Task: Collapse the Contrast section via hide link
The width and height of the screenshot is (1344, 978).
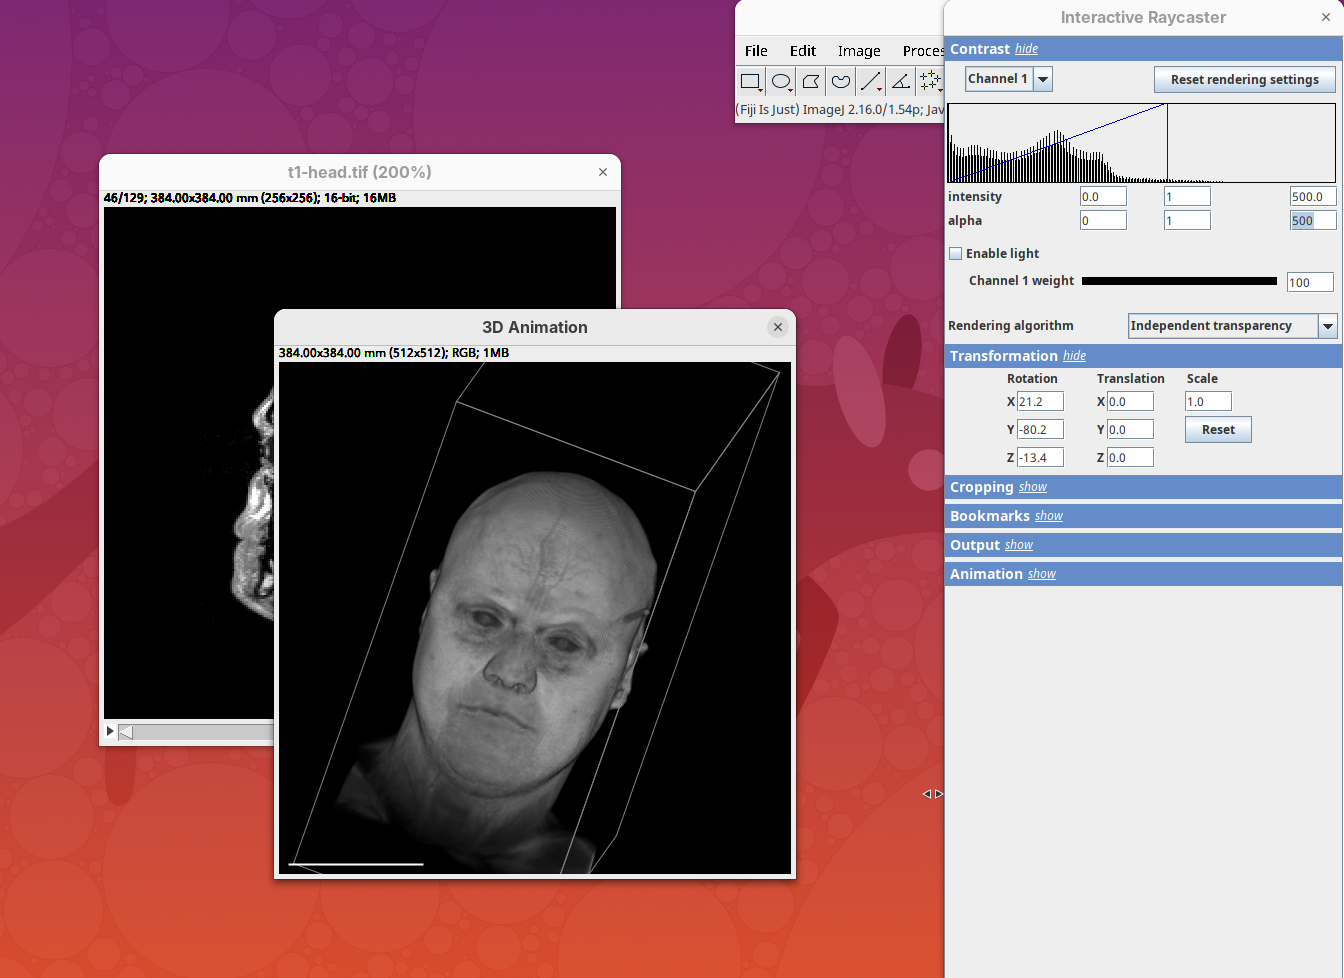Action: pyautogui.click(x=1026, y=49)
